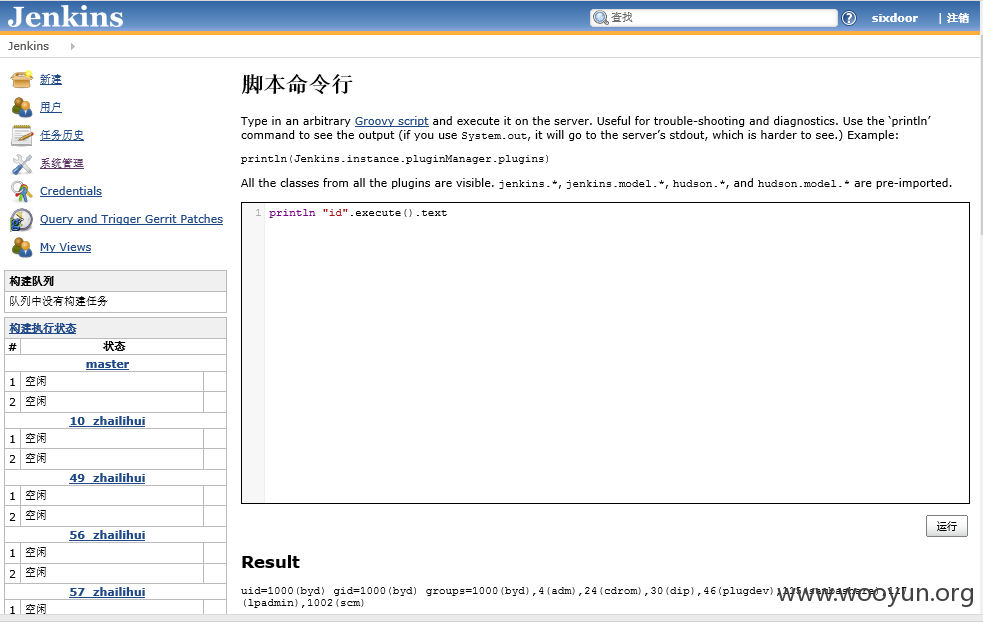
Task: Click the Gerrit patches query icon
Action: [x=21, y=219]
